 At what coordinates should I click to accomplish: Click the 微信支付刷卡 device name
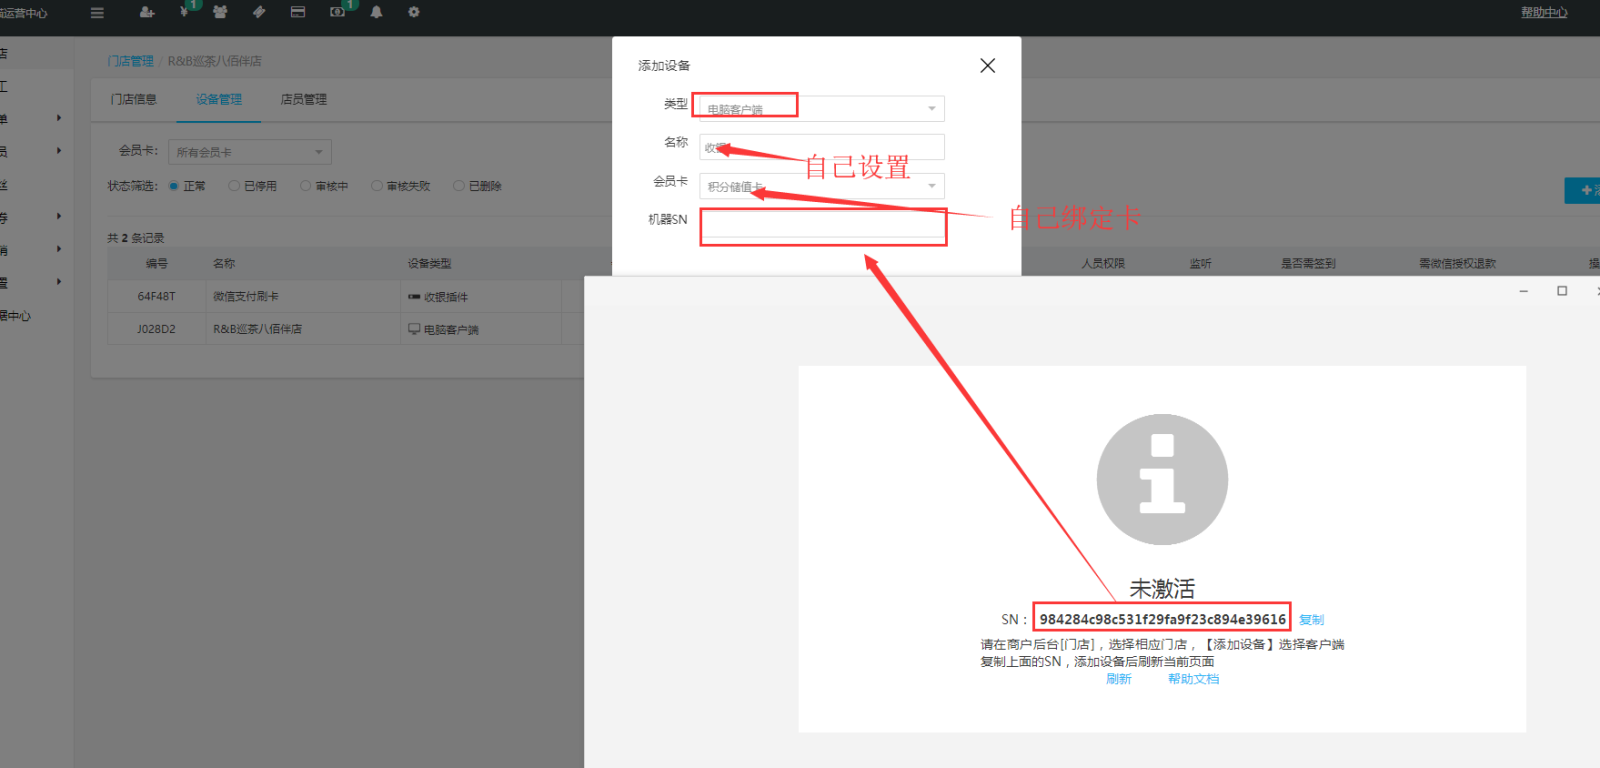246,297
